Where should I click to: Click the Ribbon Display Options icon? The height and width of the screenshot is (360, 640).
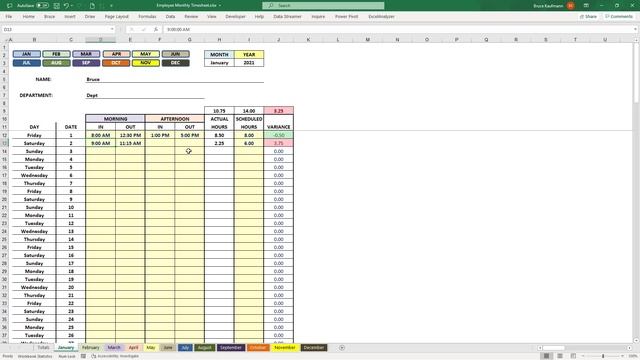coord(586,6)
